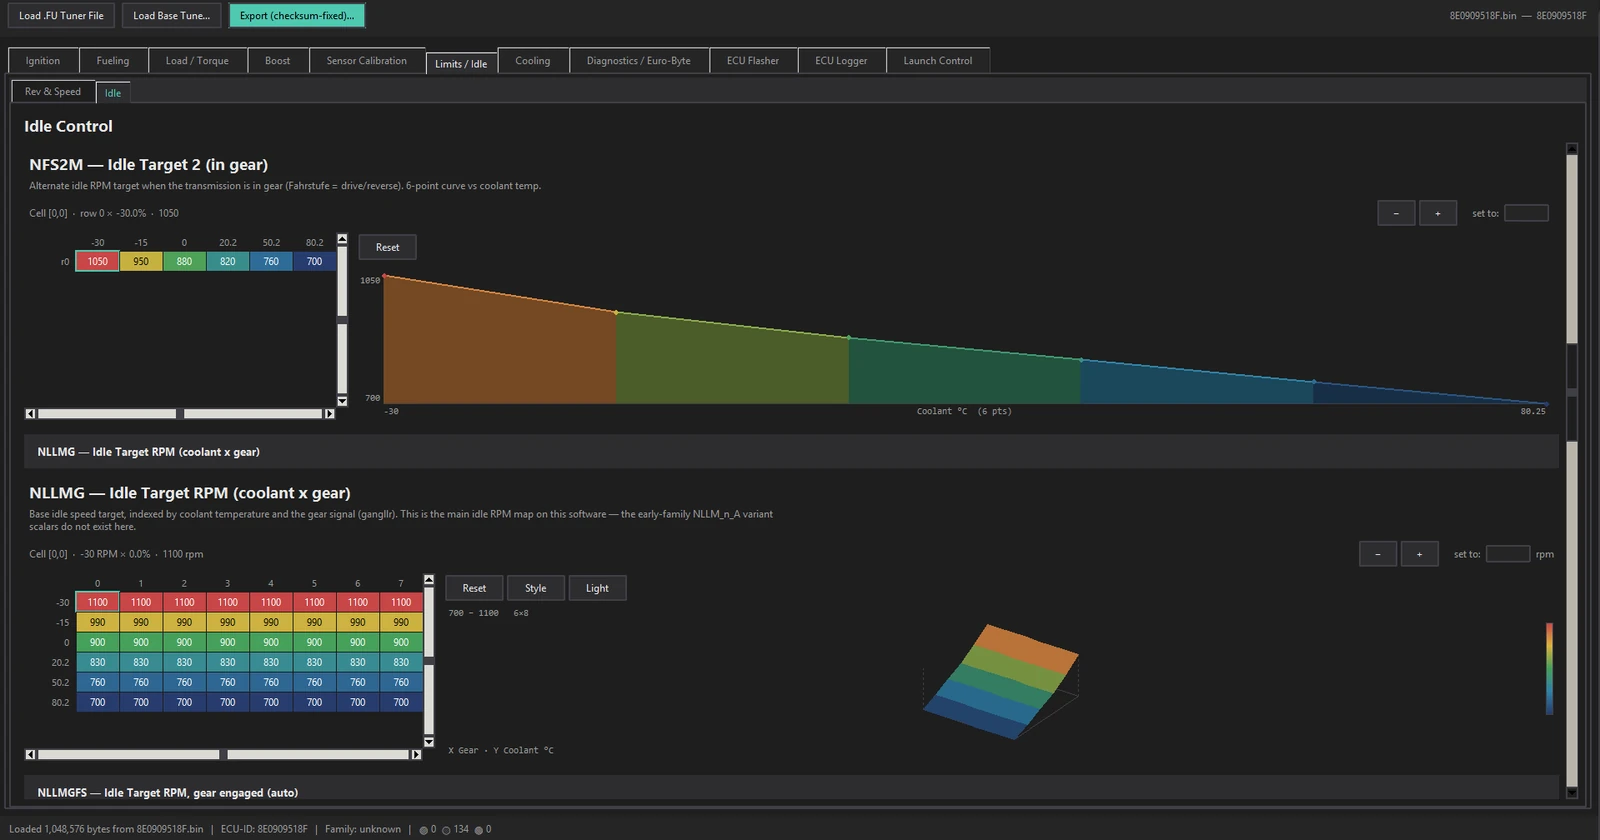Viewport: 1600px width, 840px height.
Task: Click the left scroll arrow under the NFS2M table
Action: (30, 413)
